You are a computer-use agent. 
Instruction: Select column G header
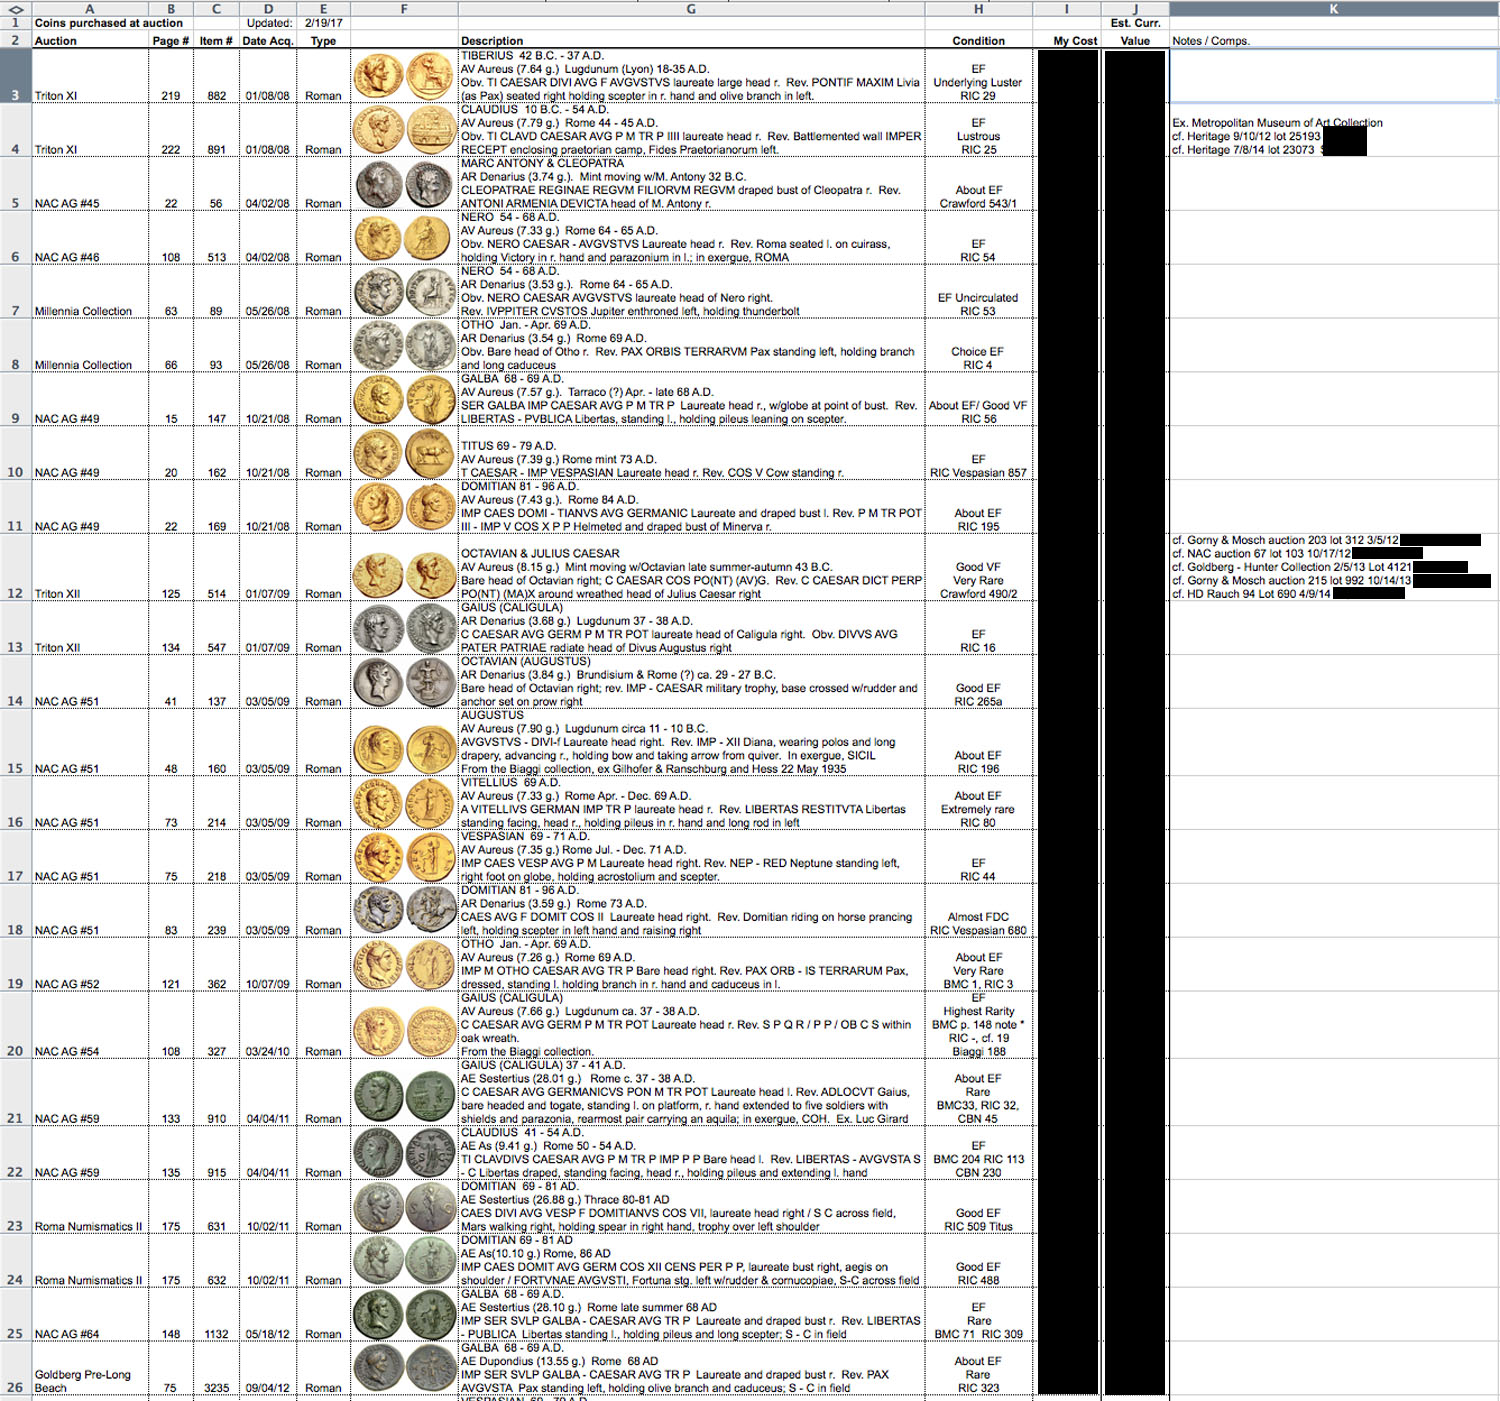(x=691, y=9)
